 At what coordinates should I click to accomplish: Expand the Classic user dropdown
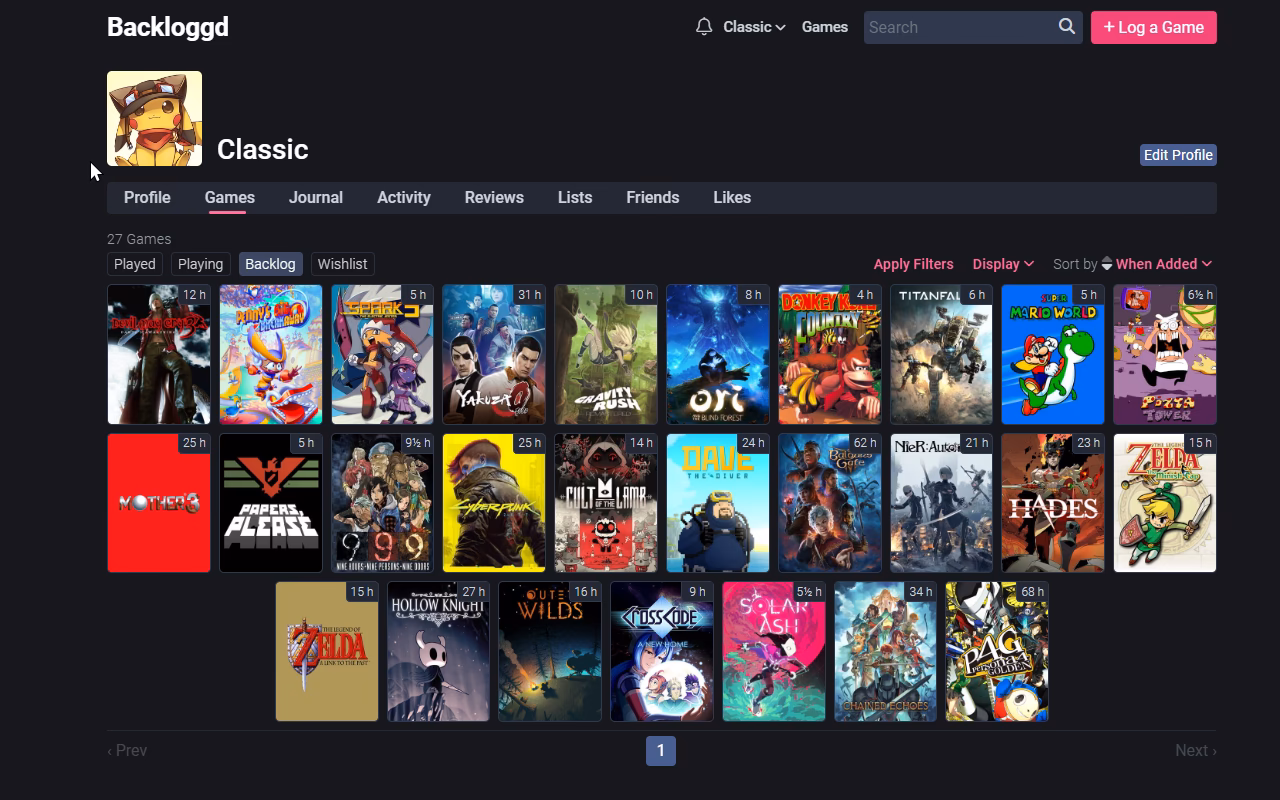coord(754,27)
